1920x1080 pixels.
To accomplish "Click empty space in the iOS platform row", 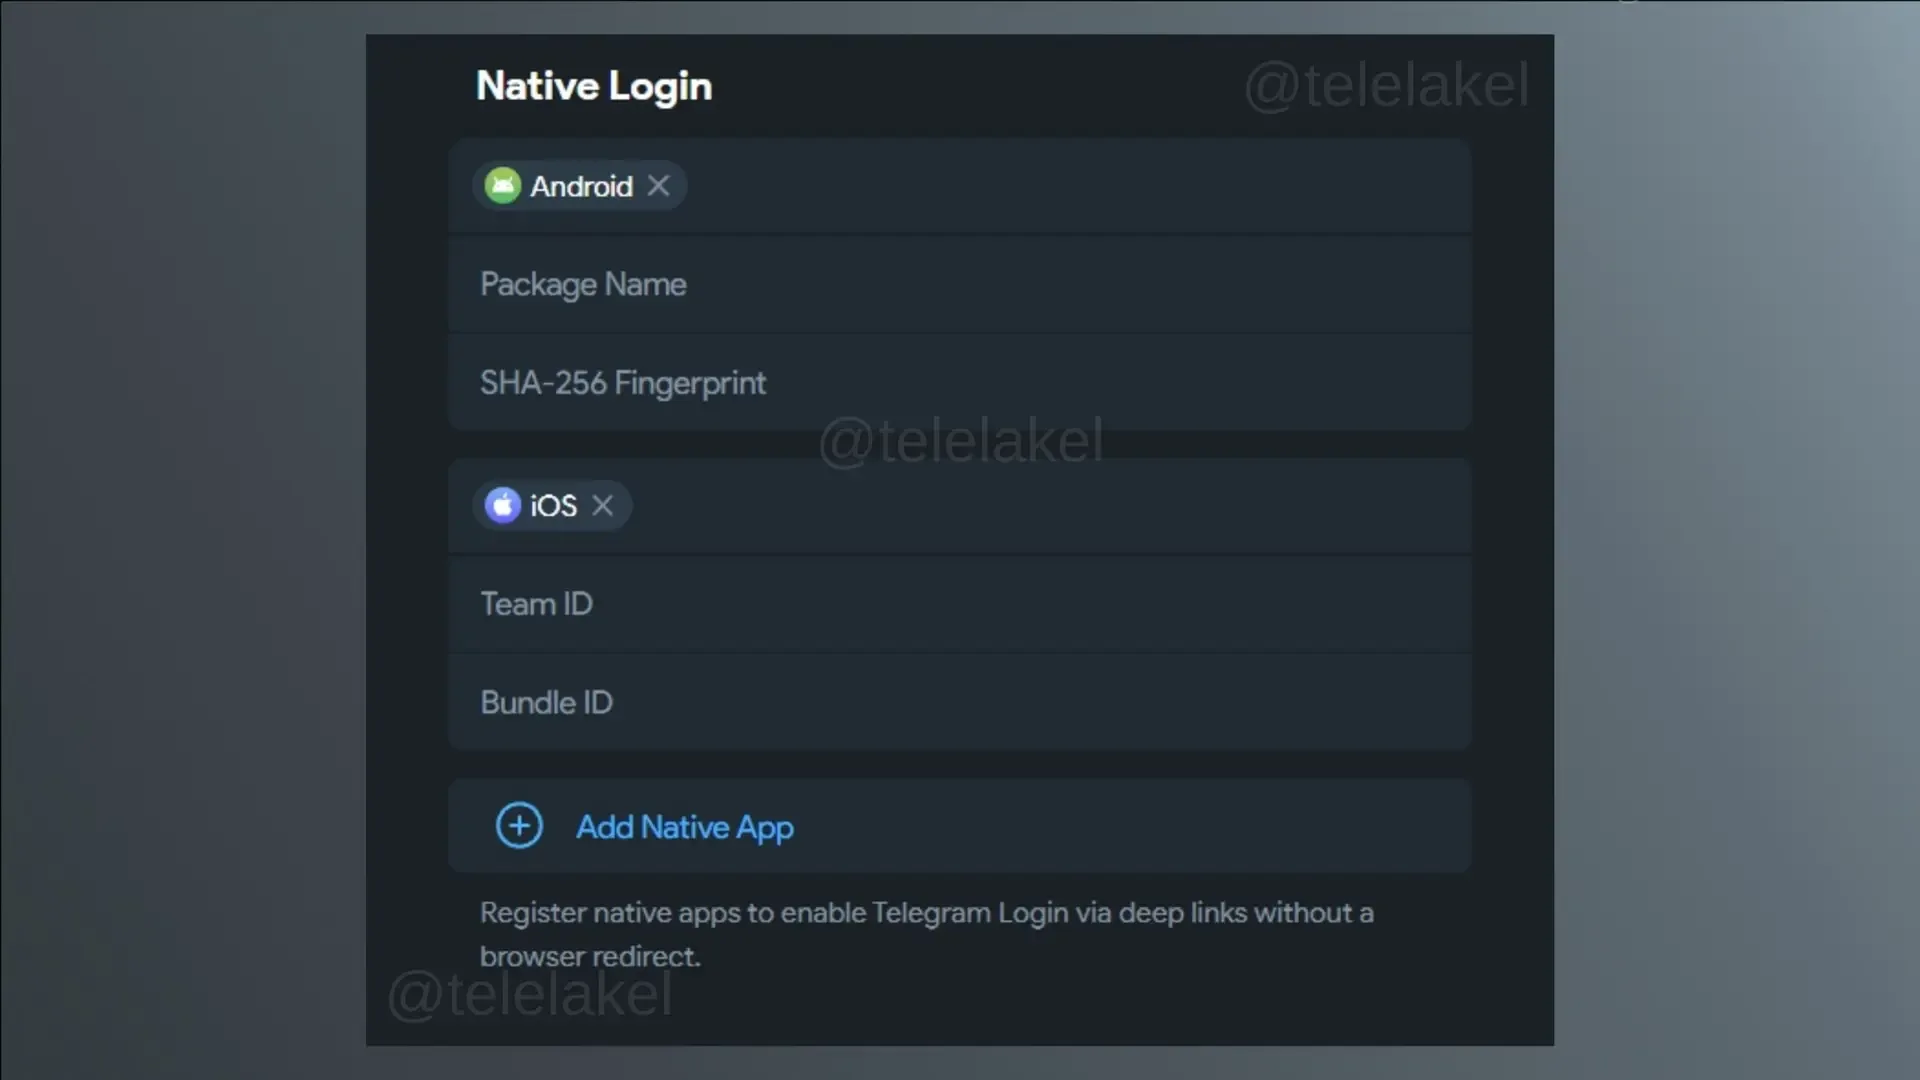I will coord(1050,506).
